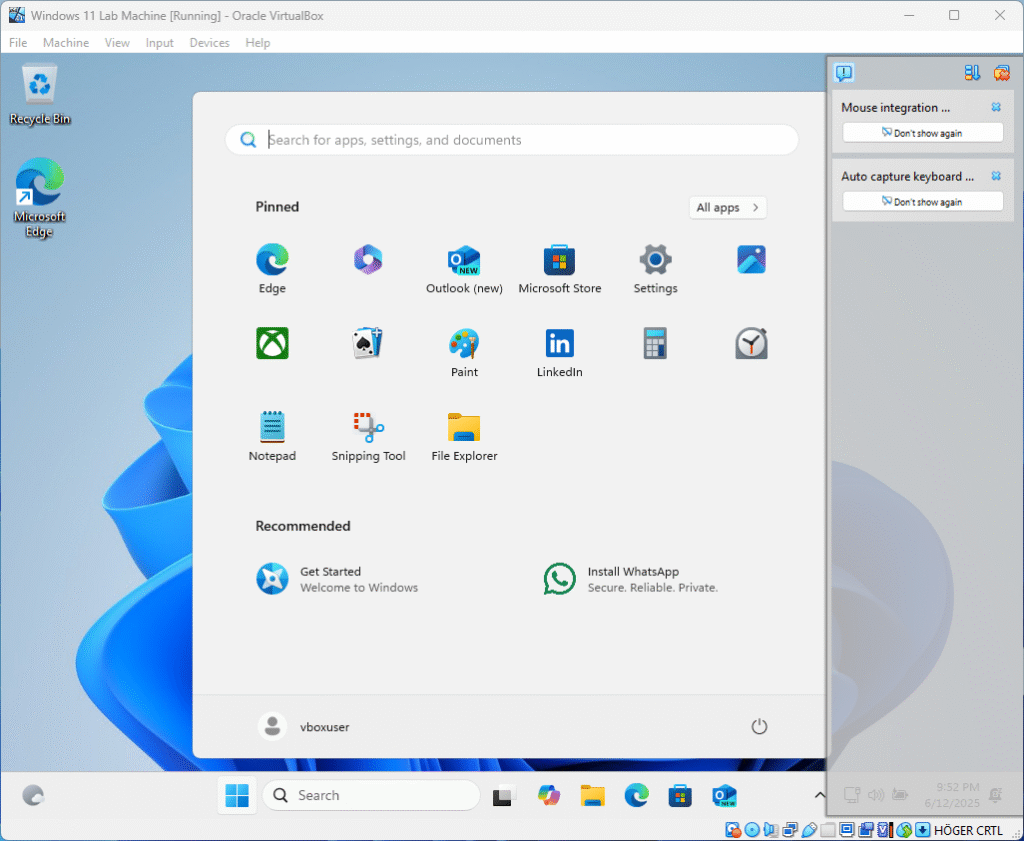Expand the All apps list
The image size is (1024, 841).
point(728,207)
